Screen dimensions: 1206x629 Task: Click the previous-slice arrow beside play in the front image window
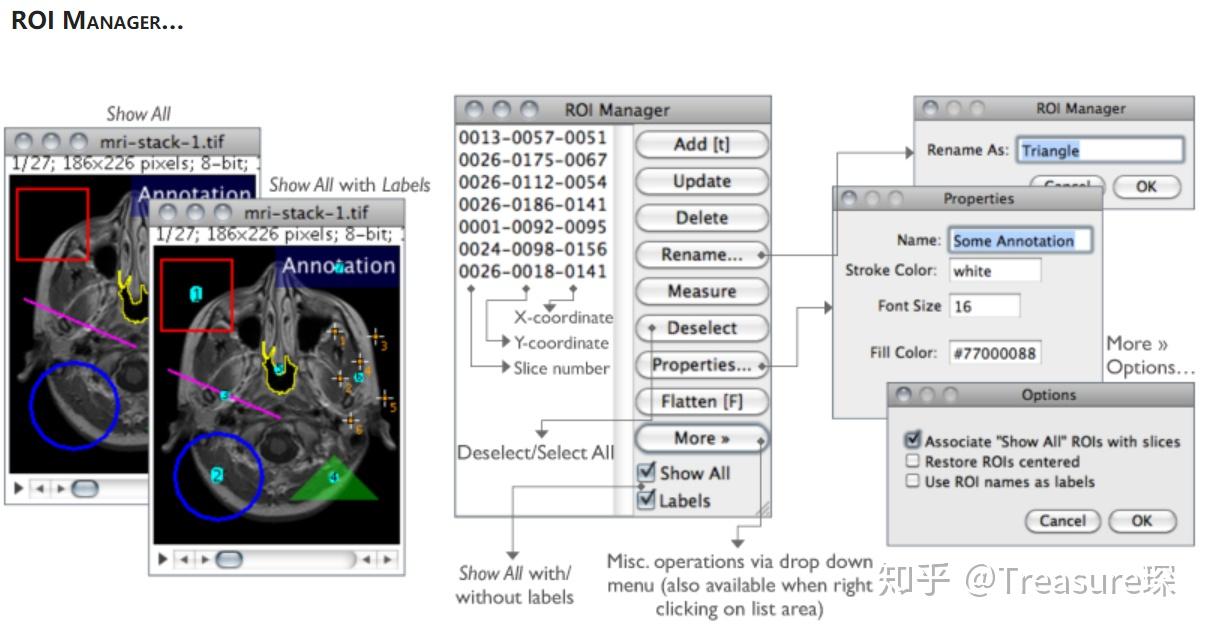click(183, 559)
